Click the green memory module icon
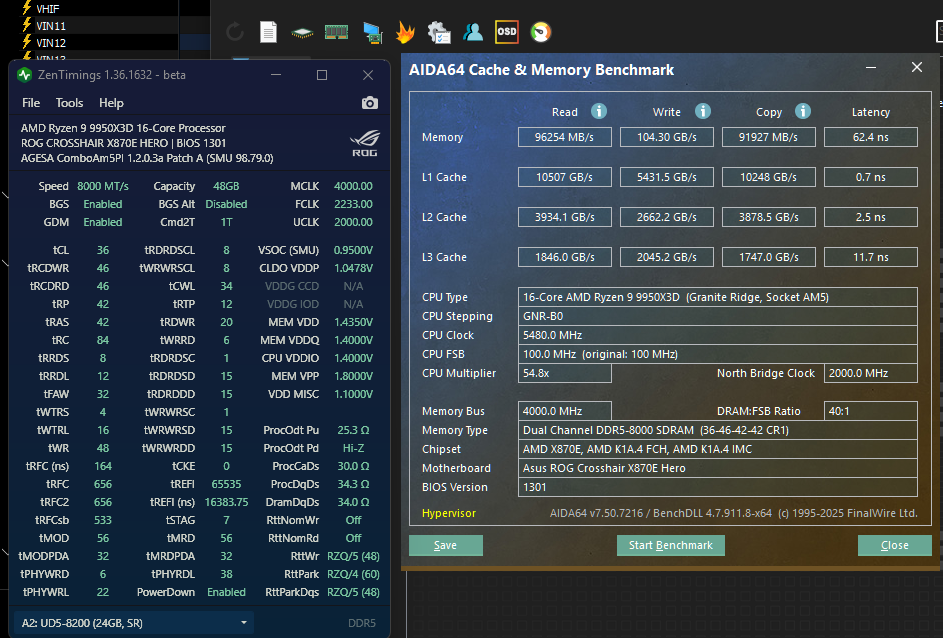The image size is (943, 638). (336, 32)
